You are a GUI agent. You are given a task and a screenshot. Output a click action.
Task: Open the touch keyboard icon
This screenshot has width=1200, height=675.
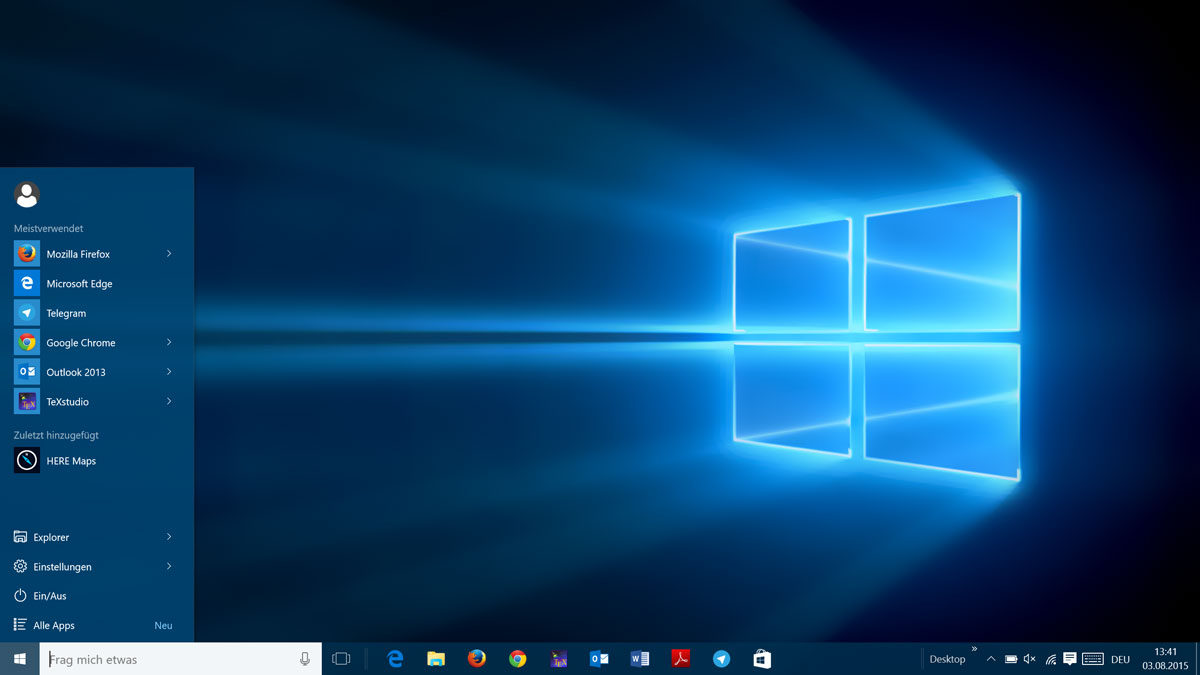[x=1093, y=659]
